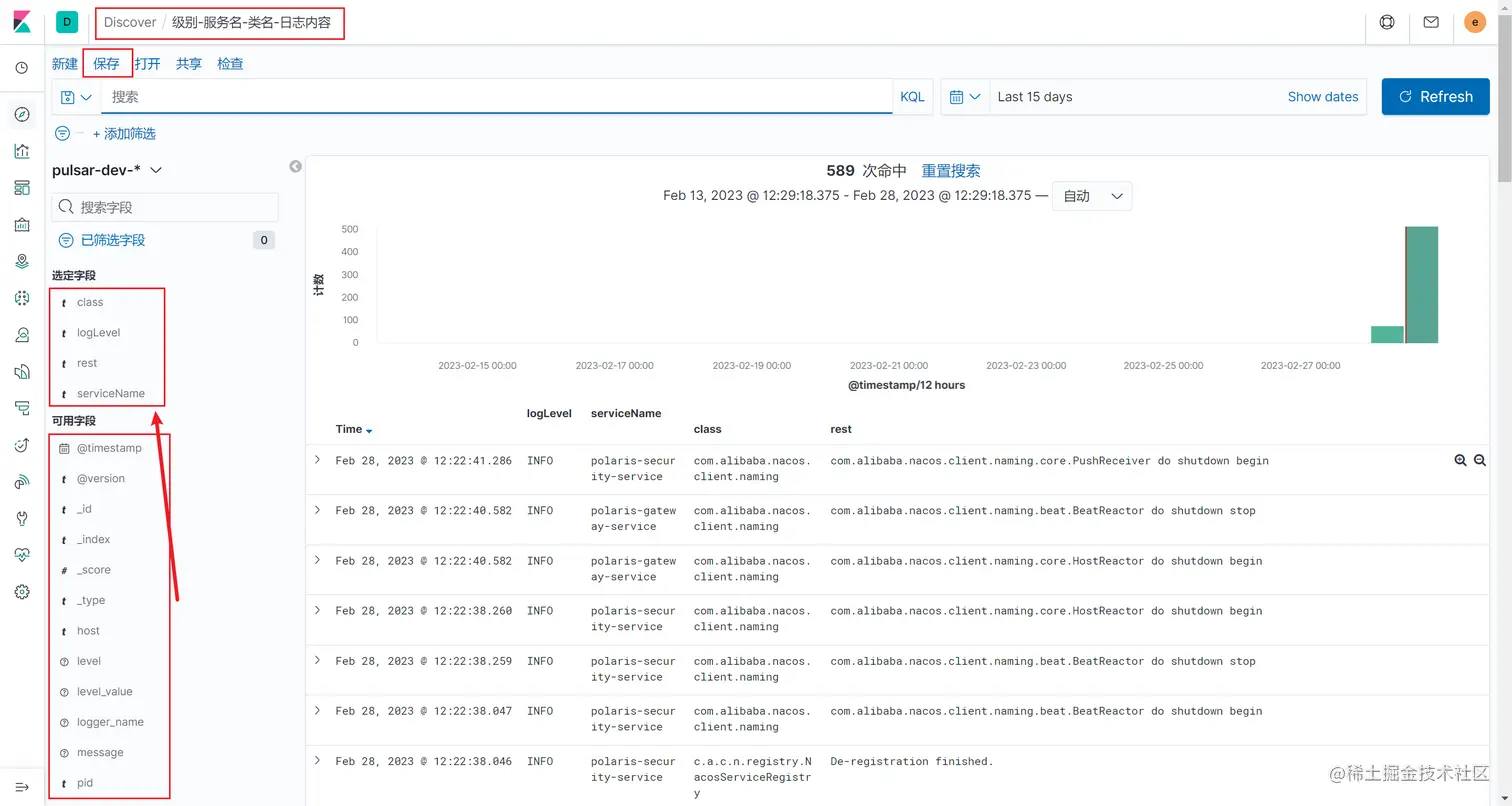
Task: Click the 搜索 query input field
Action: click(497, 97)
